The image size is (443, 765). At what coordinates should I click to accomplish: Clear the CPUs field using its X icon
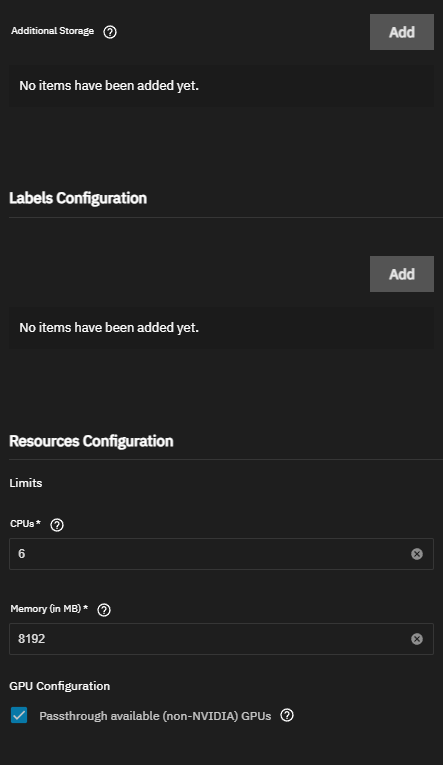pyautogui.click(x=417, y=554)
